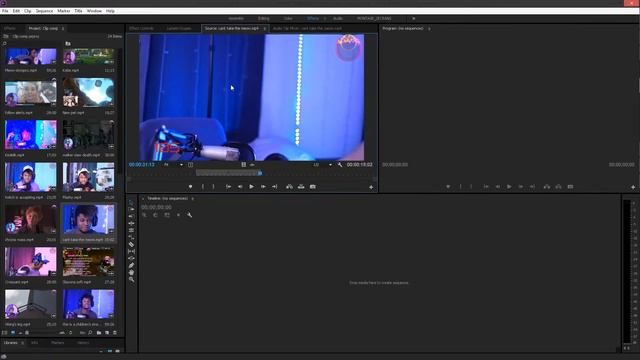Click trash Clear icon in Project panel

click(x=115, y=333)
